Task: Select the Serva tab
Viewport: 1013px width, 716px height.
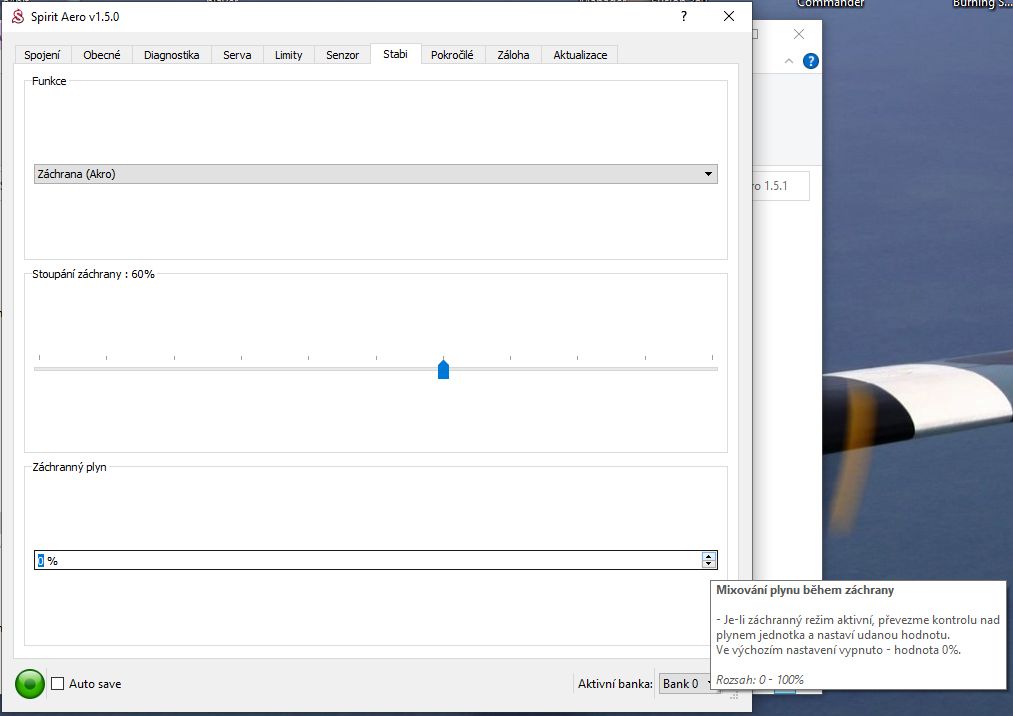Action: [x=237, y=55]
